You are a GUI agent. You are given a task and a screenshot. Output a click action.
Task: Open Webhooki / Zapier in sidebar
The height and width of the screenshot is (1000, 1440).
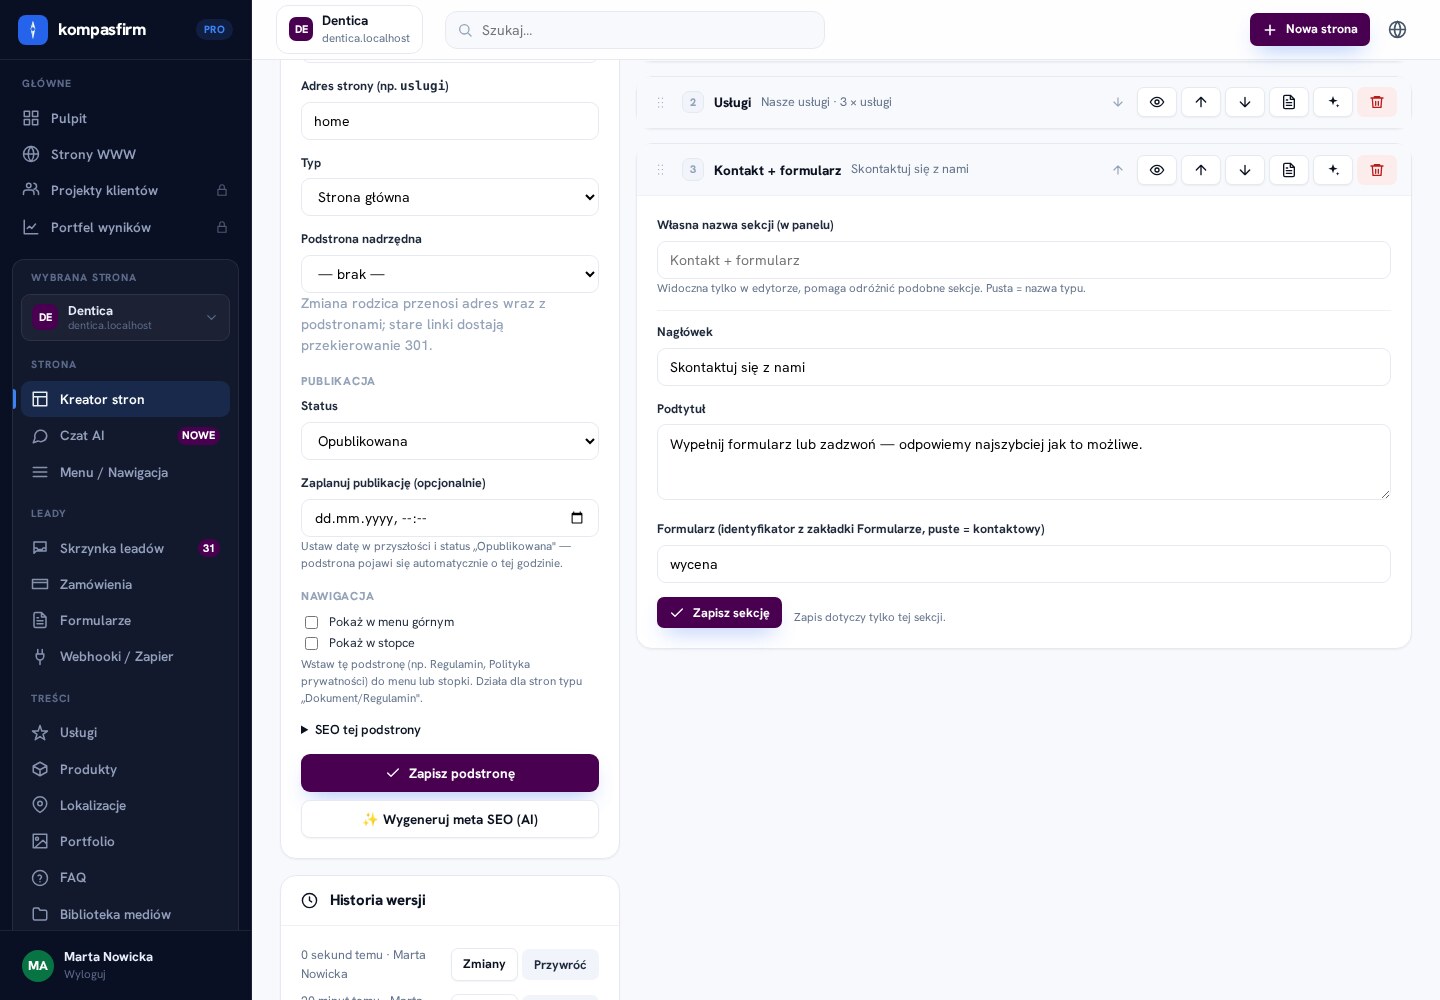pos(125,656)
